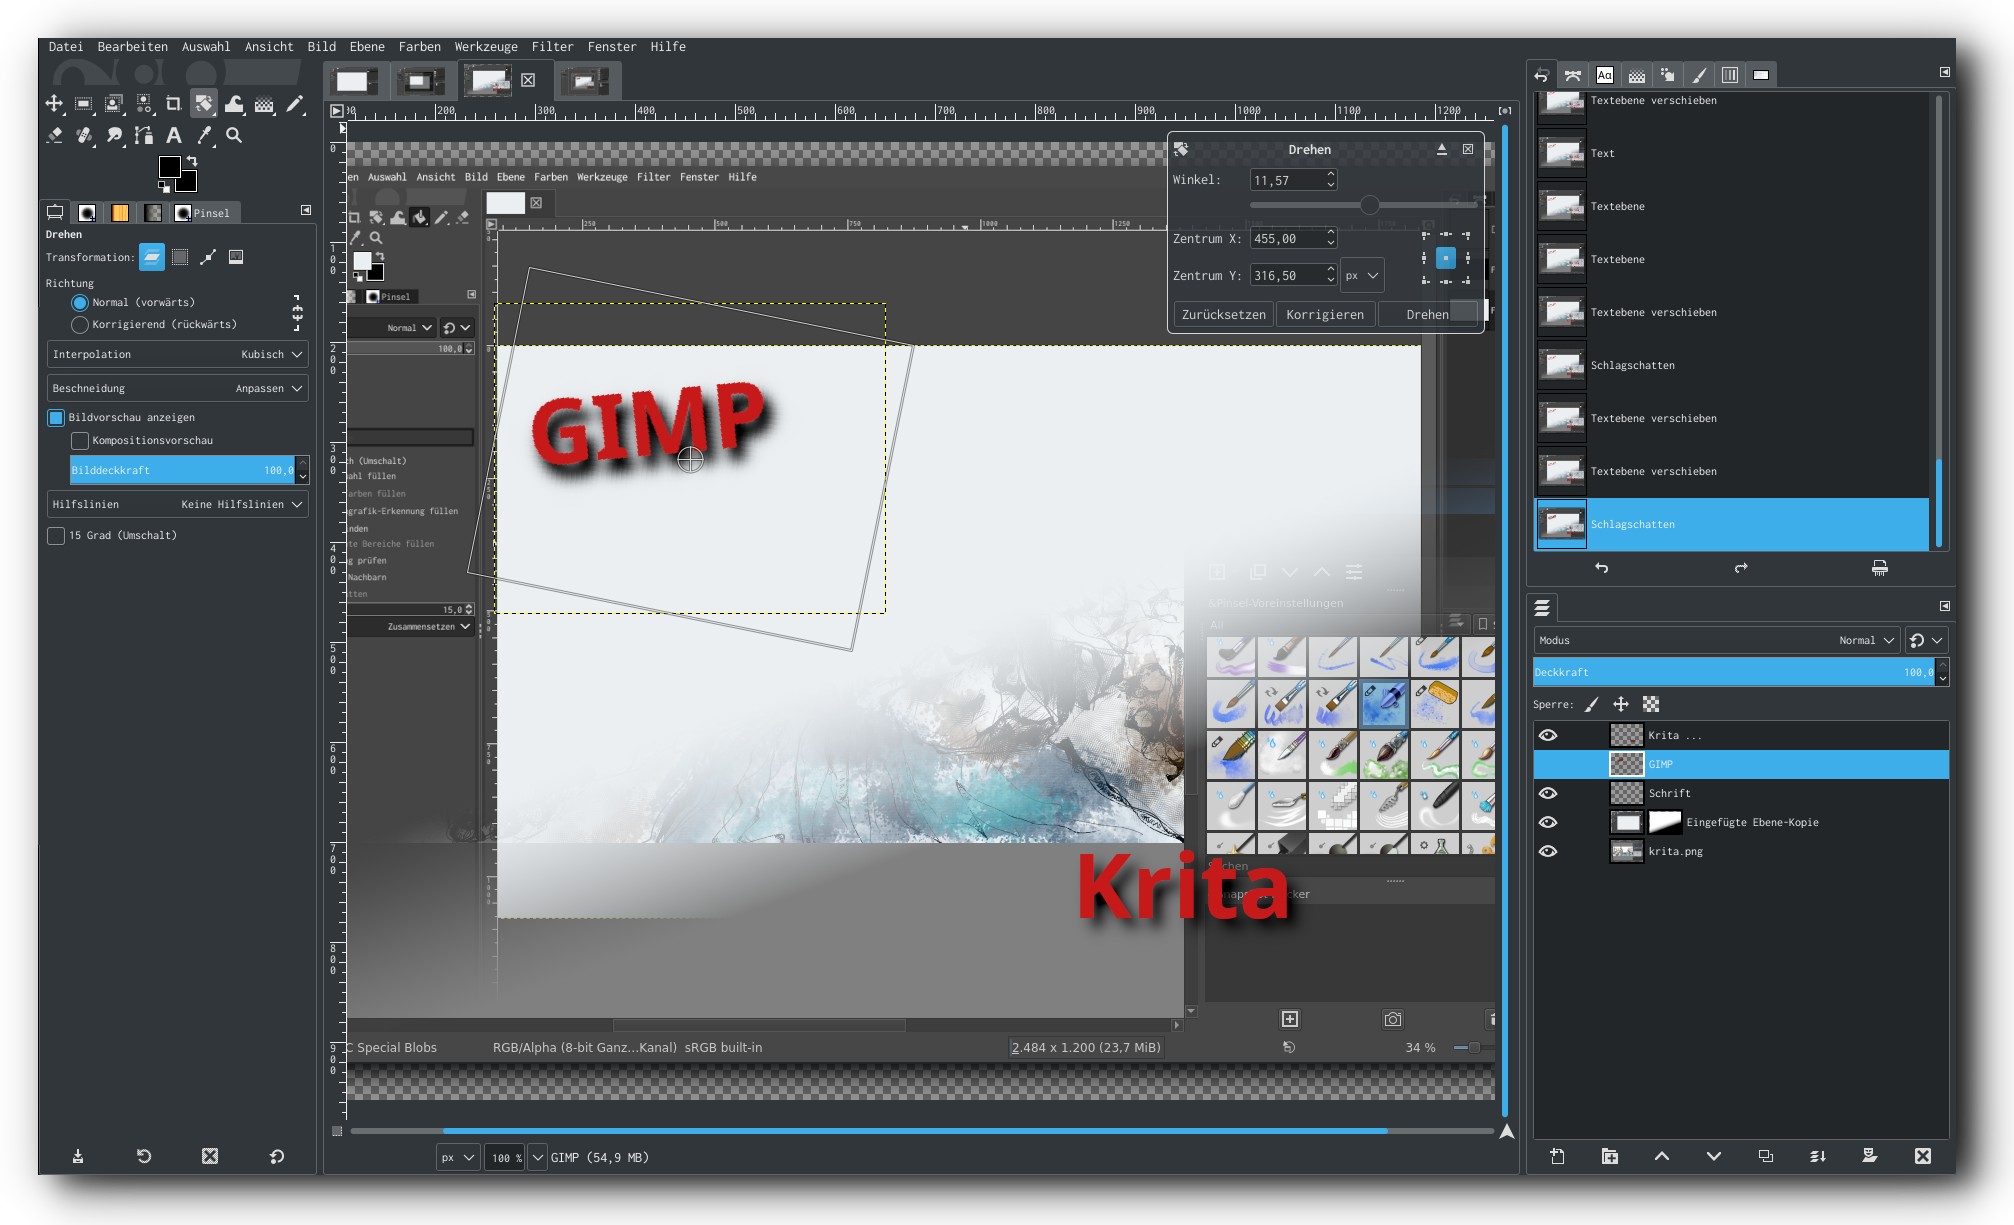
Task: Select the Move tool in toolbox
Action: pos(54,103)
